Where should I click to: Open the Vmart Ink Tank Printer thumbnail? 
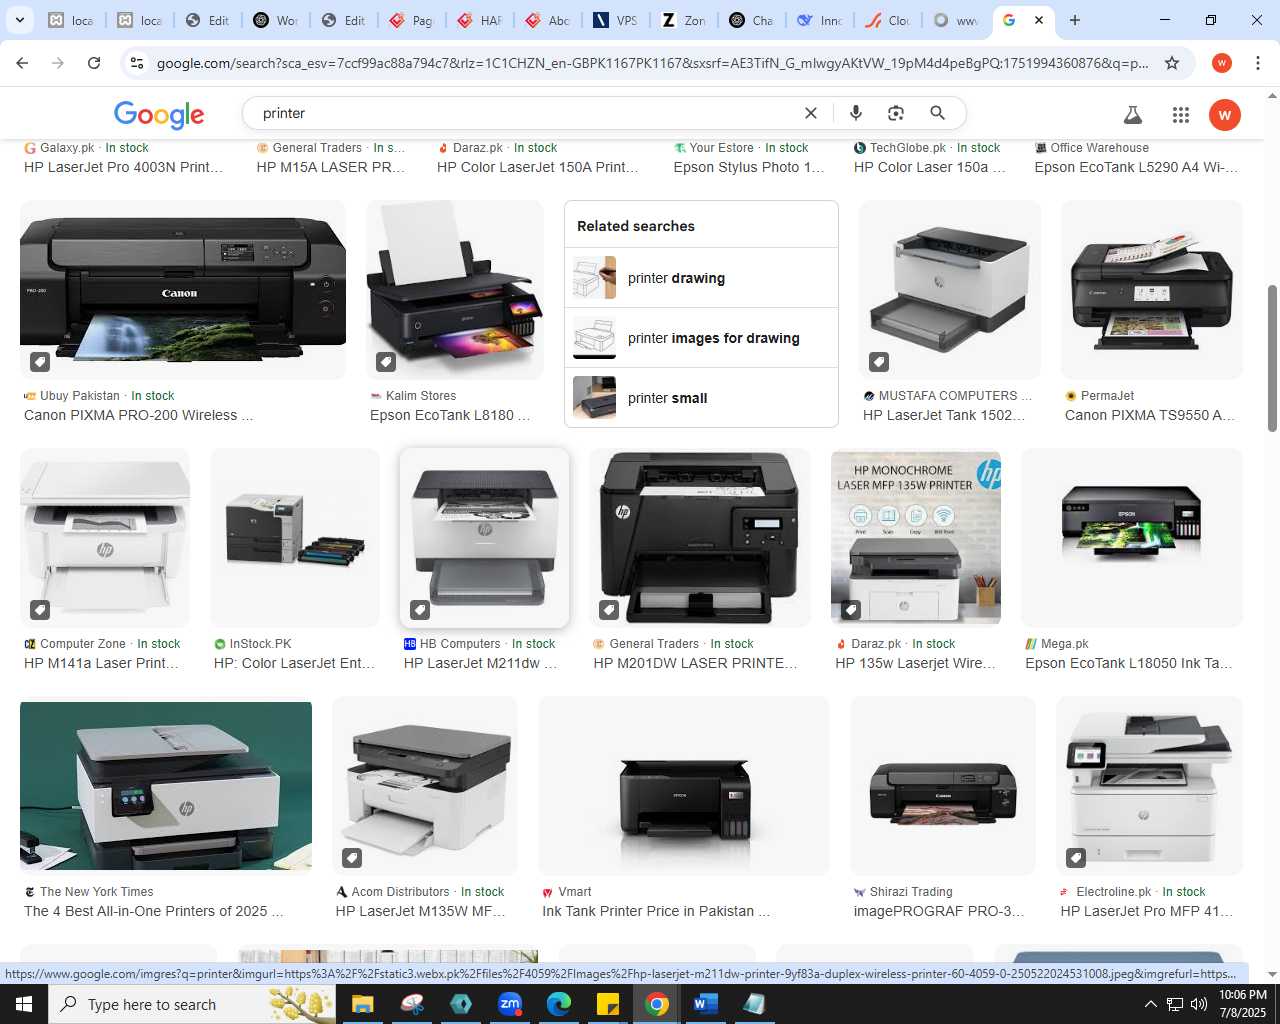(684, 786)
